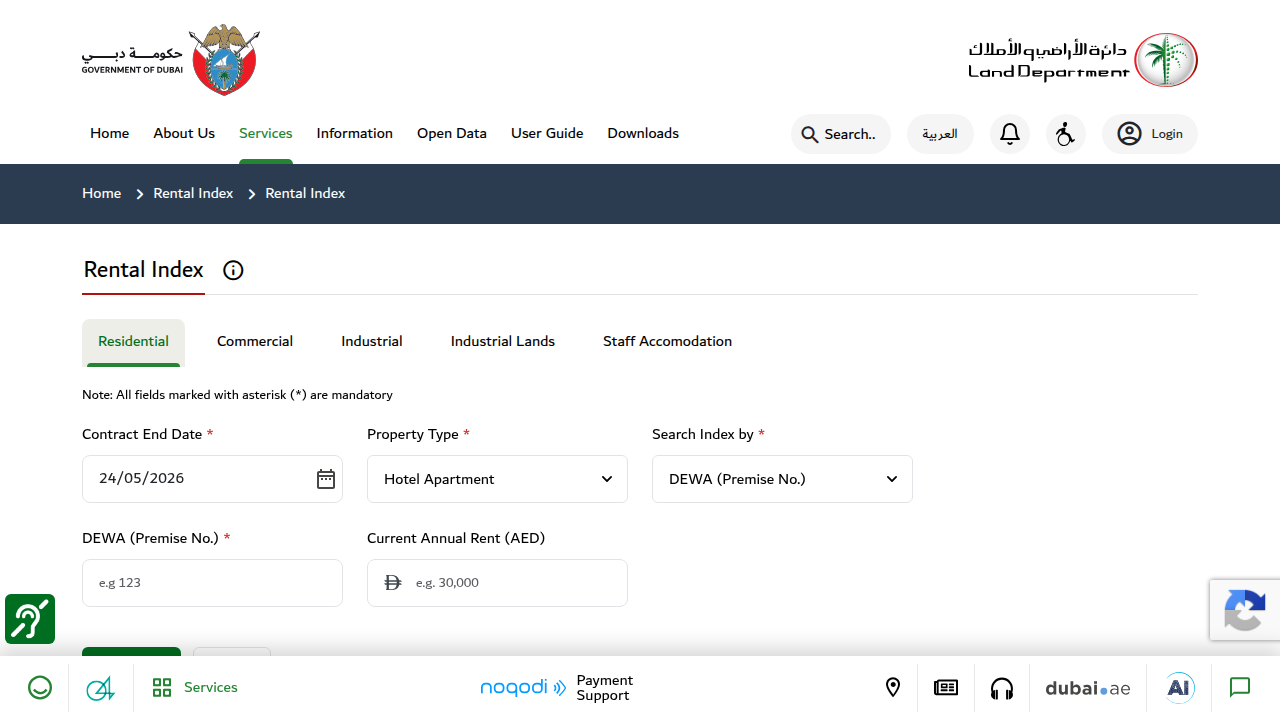Click the Dubai Land Department logo
Viewport: 1280px width, 720px height.
click(x=1083, y=60)
